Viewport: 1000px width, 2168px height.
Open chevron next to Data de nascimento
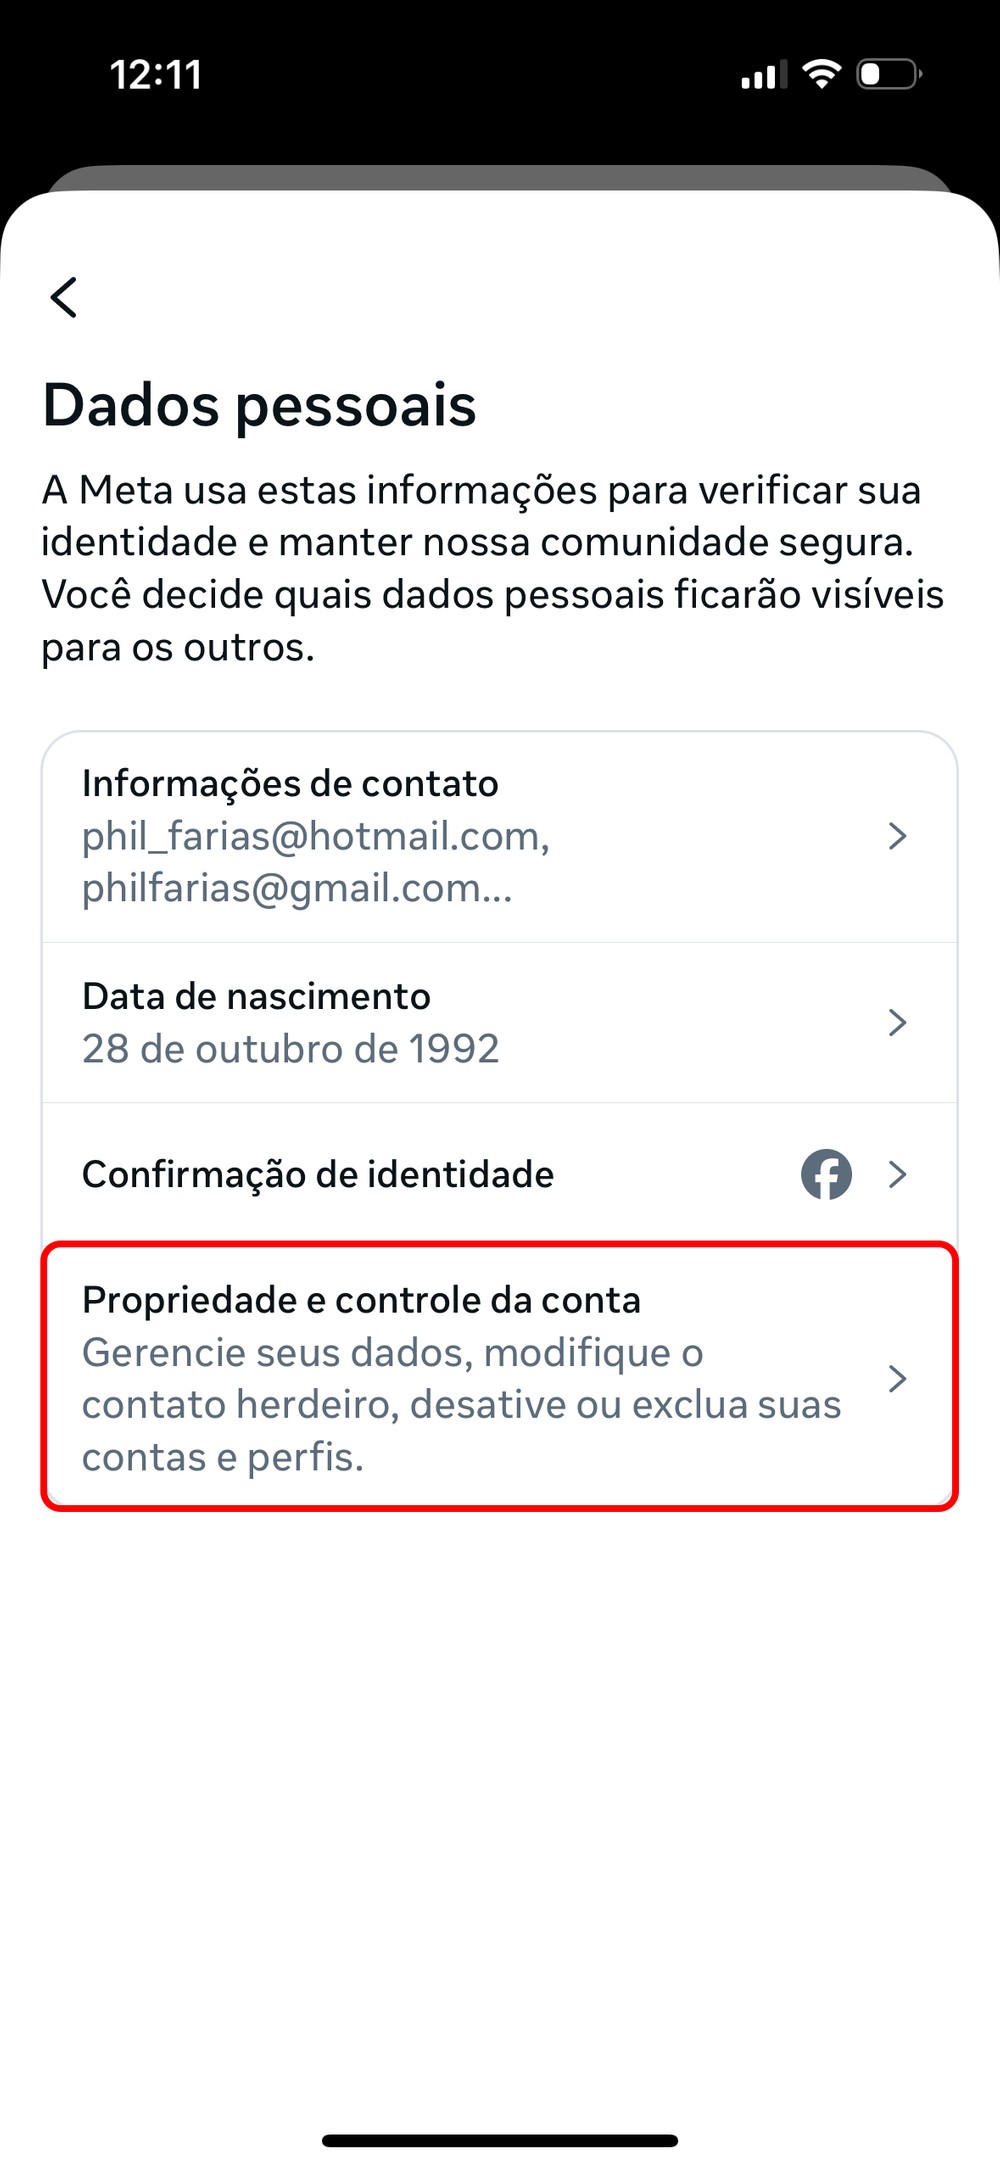pyautogui.click(x=897, y=1022)
